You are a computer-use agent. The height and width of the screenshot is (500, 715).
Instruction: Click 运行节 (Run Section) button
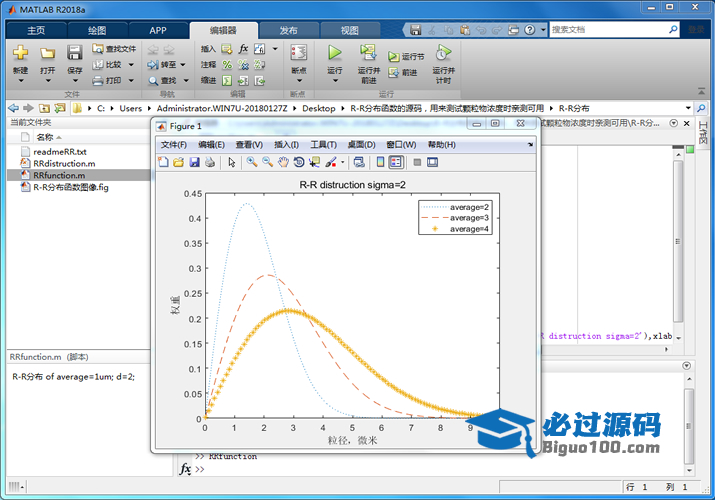tap(406, 57)
